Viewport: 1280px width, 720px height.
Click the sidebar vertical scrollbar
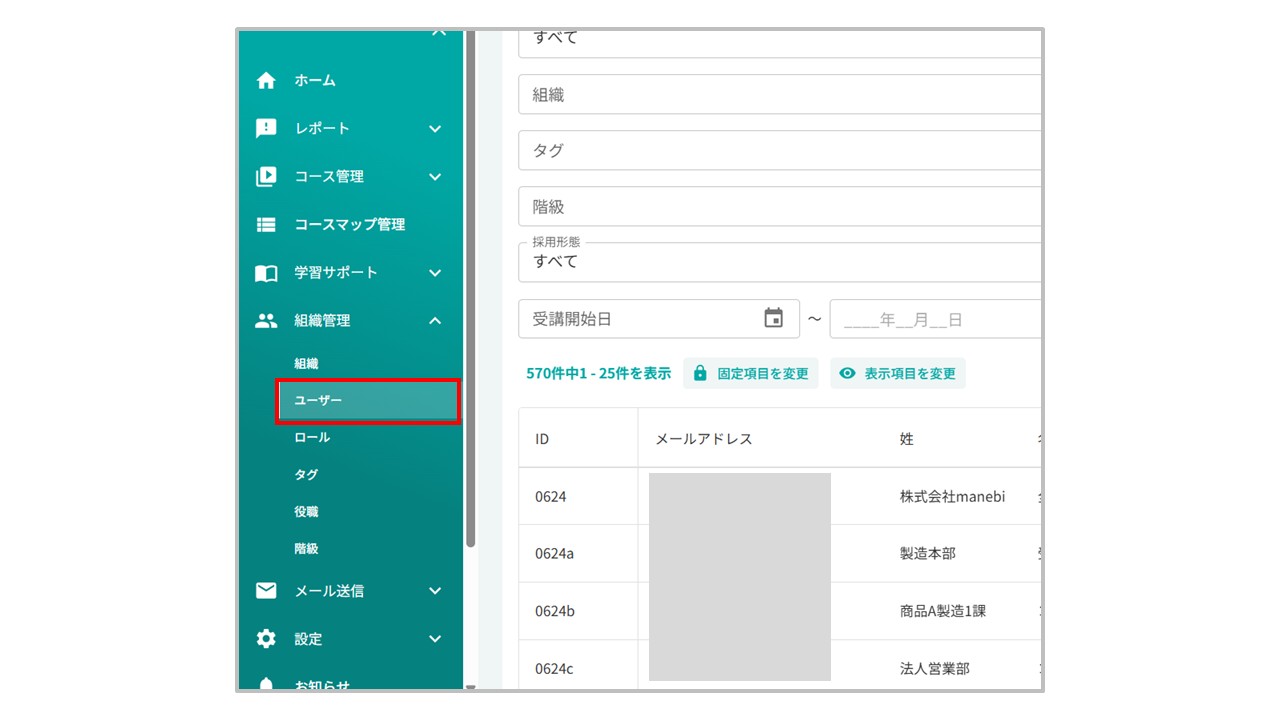(470, 300)
